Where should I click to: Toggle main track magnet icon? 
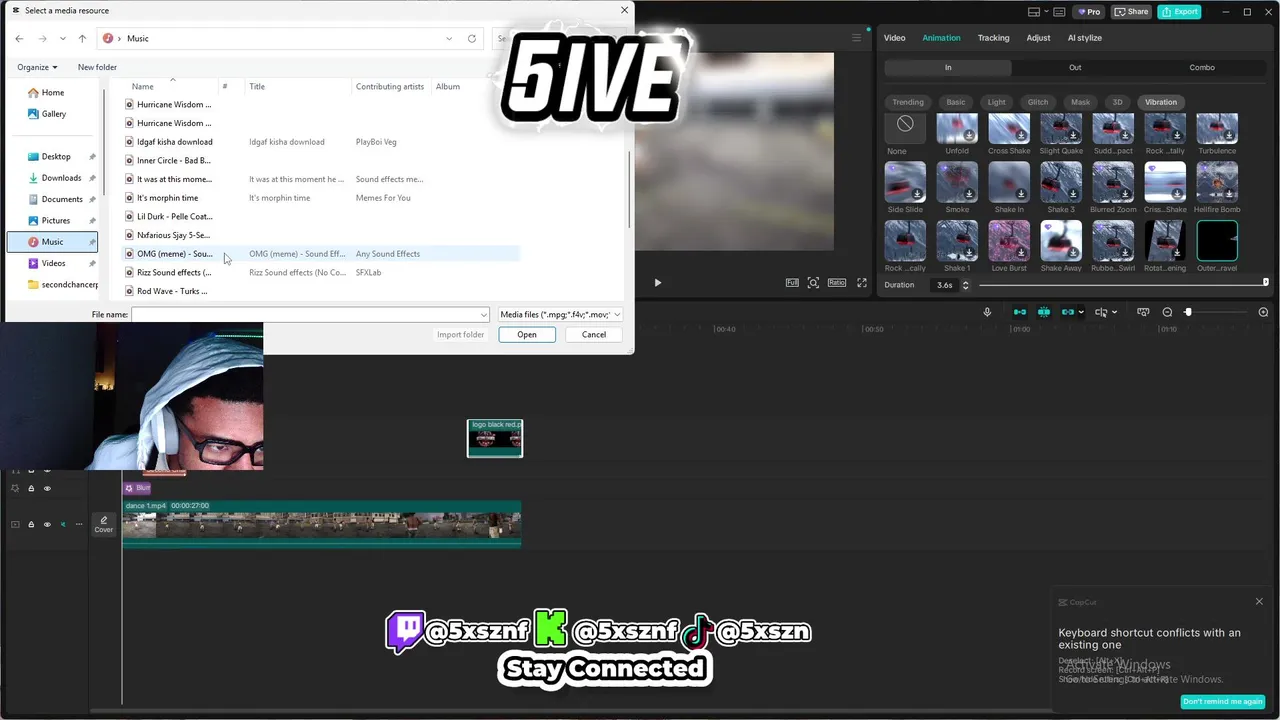pos(1020,312)
